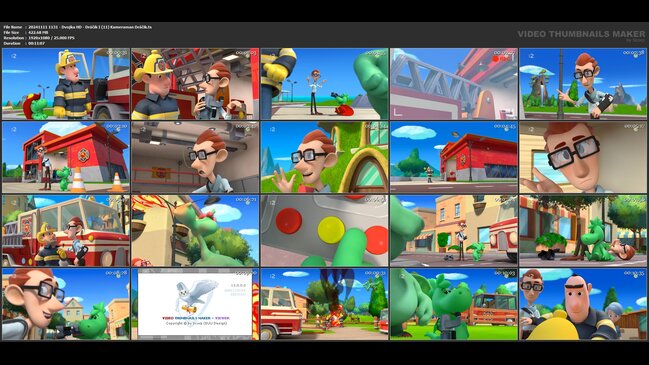The width and height of the screenshot is (649, 365).
Task: Click the red REC indicator on ladder thumbnail
Action: tap(500, 59)
